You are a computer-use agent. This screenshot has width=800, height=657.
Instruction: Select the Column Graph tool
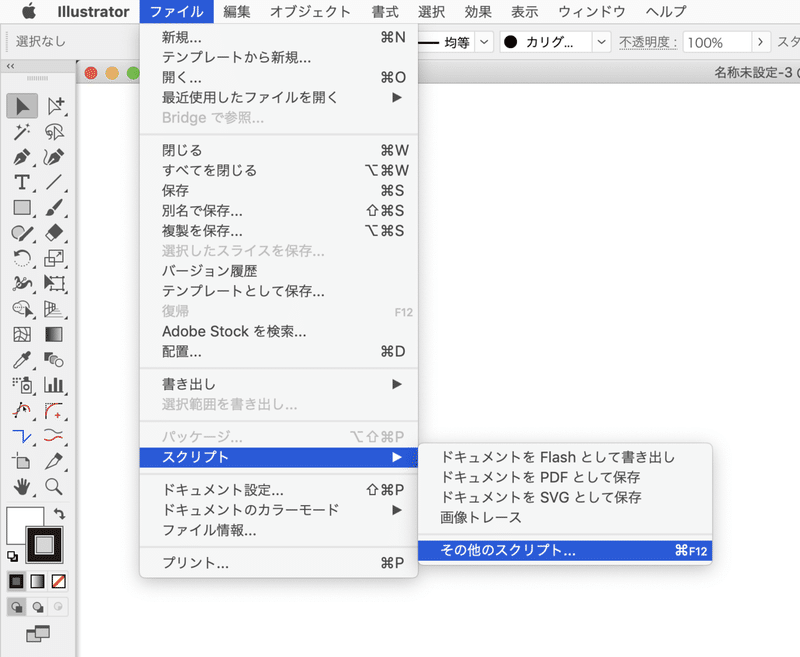click(54, 385)
